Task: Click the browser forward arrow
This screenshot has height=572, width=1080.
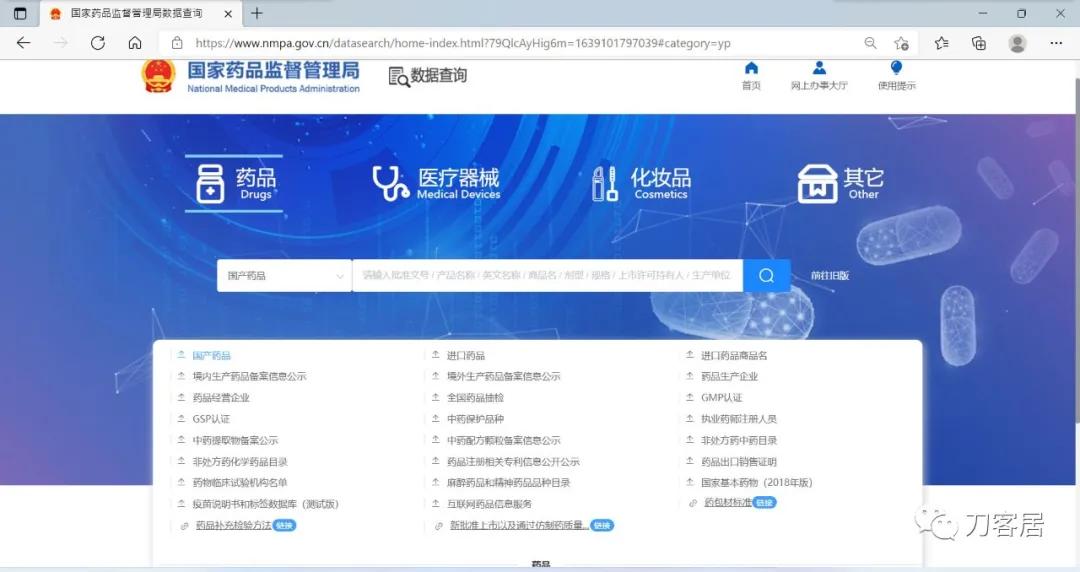Action: (x=61, y=43)
